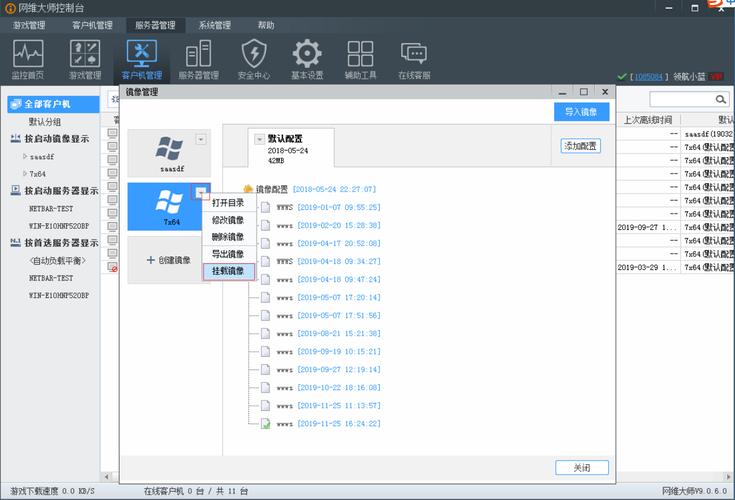Open the 服务器管理 menu
Viewport: 735px width, 500px height.
155,25
